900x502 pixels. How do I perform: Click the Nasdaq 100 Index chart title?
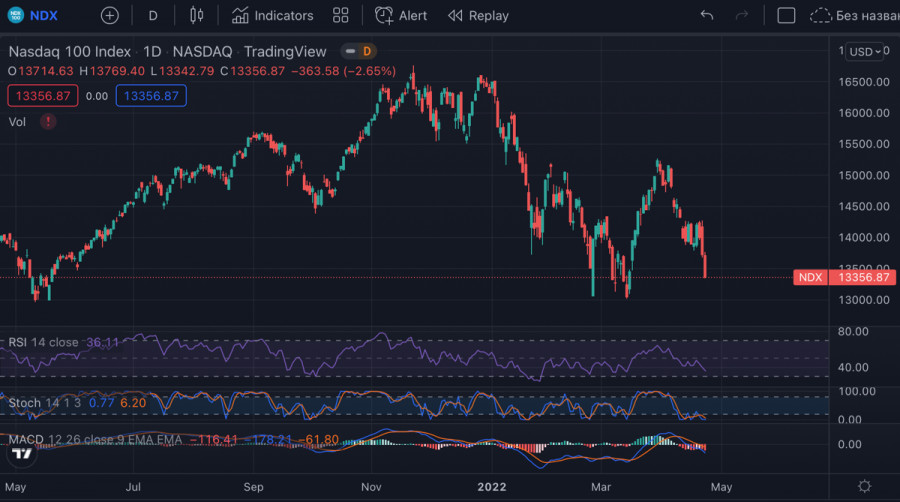(x=69, y=52)
